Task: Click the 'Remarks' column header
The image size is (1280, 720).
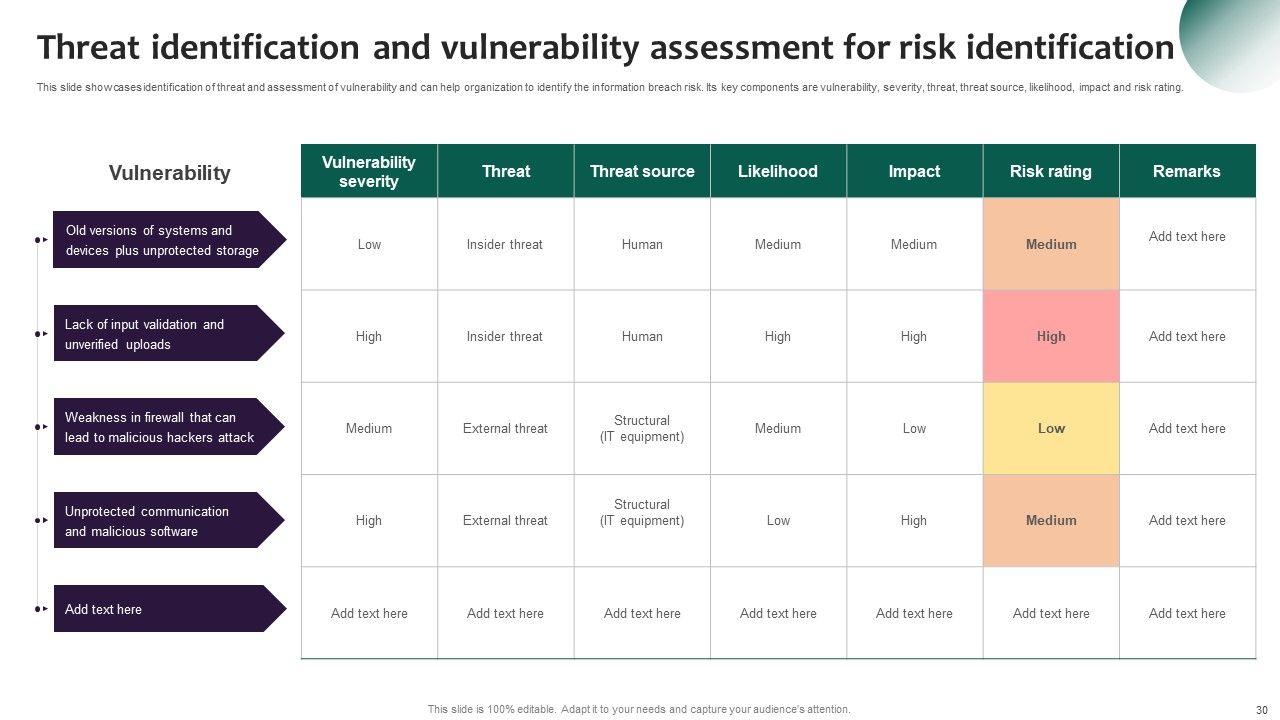Action: point(1187,172)
